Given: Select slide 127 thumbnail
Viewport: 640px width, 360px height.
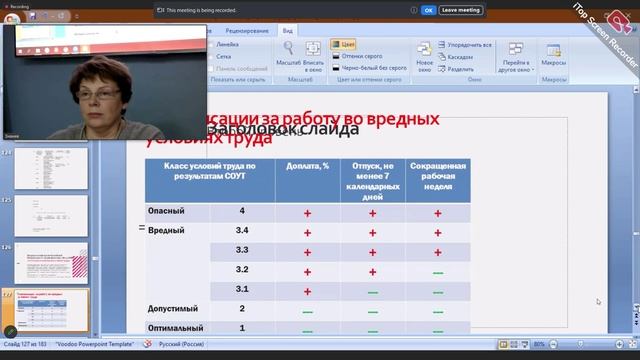Looking at the screenshot, I should click(x=51, y=311).
